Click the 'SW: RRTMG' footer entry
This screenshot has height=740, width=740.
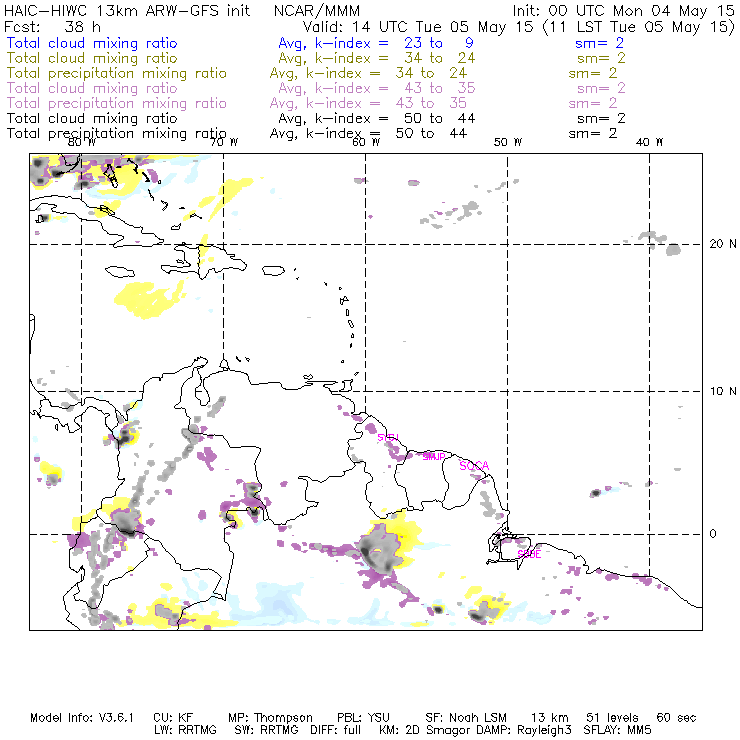[x=267, y=730]
